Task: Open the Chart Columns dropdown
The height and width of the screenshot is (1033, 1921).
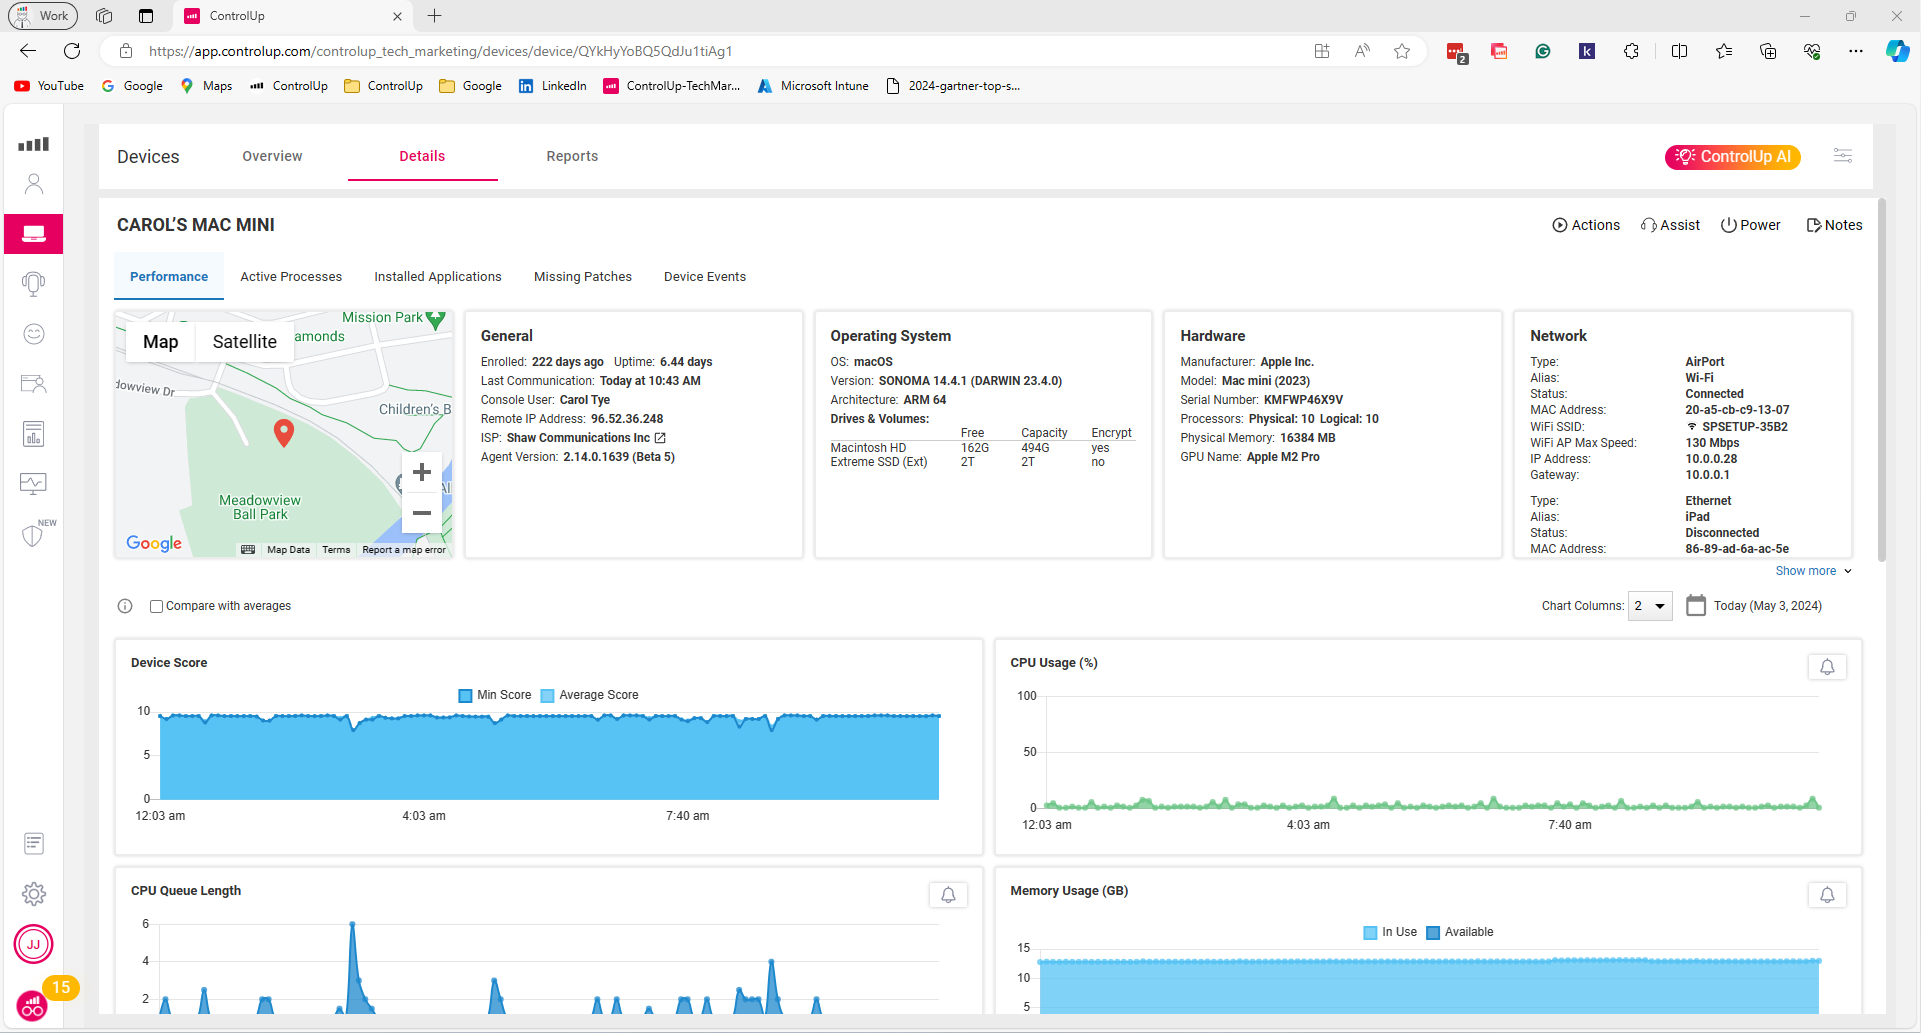Action: coord(1649,606)
